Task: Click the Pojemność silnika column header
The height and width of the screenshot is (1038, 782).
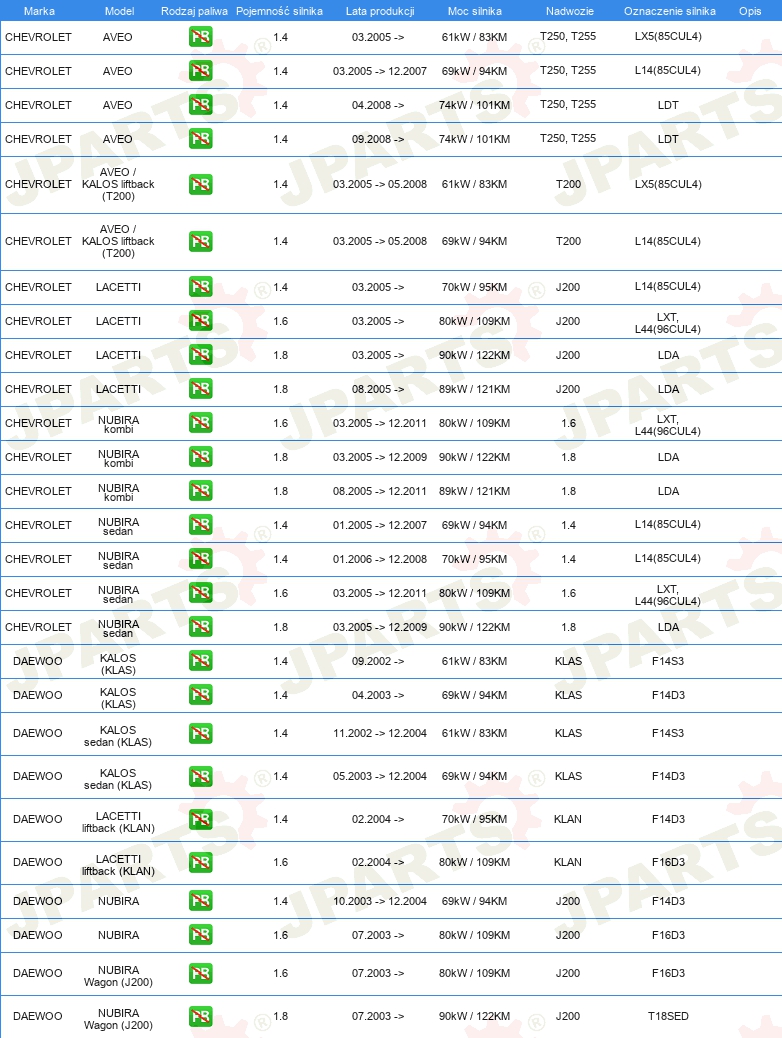Action: point(279,11)
